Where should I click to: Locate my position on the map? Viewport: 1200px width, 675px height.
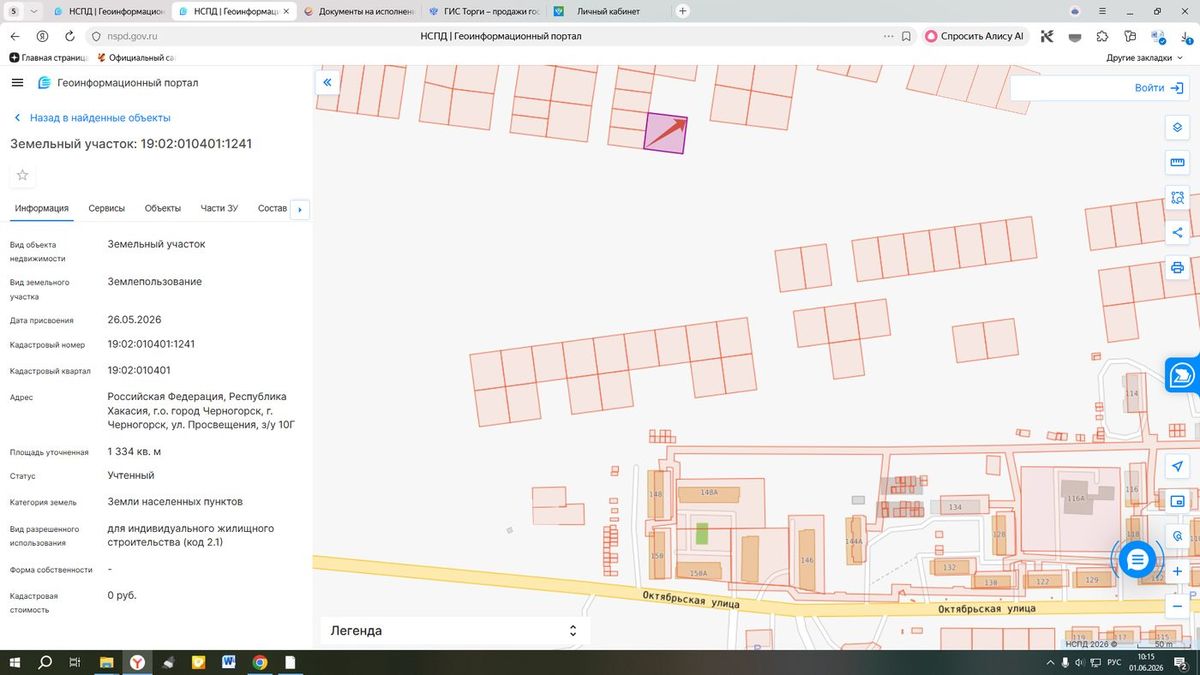1177,466
